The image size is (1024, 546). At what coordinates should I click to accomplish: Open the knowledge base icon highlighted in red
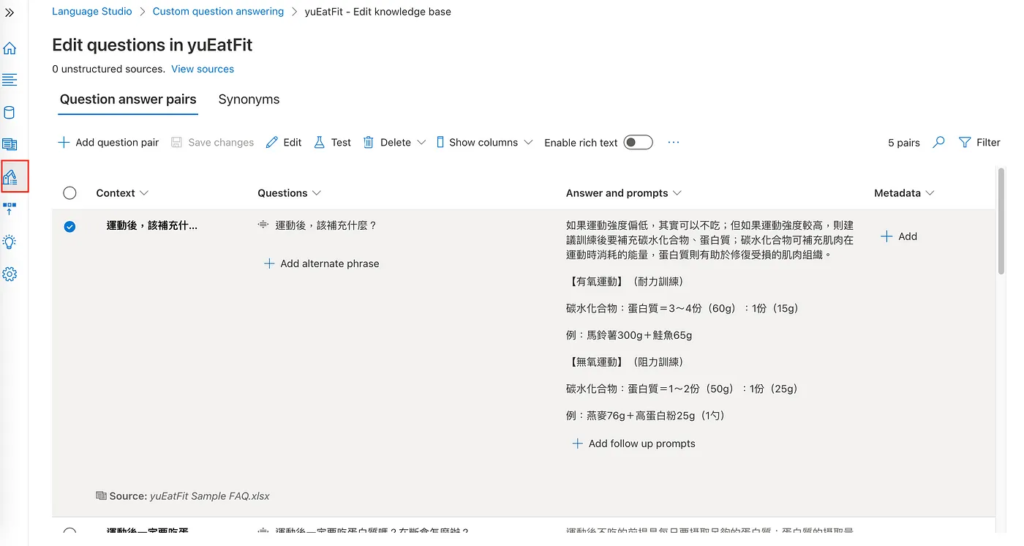(x=11, y=177)
